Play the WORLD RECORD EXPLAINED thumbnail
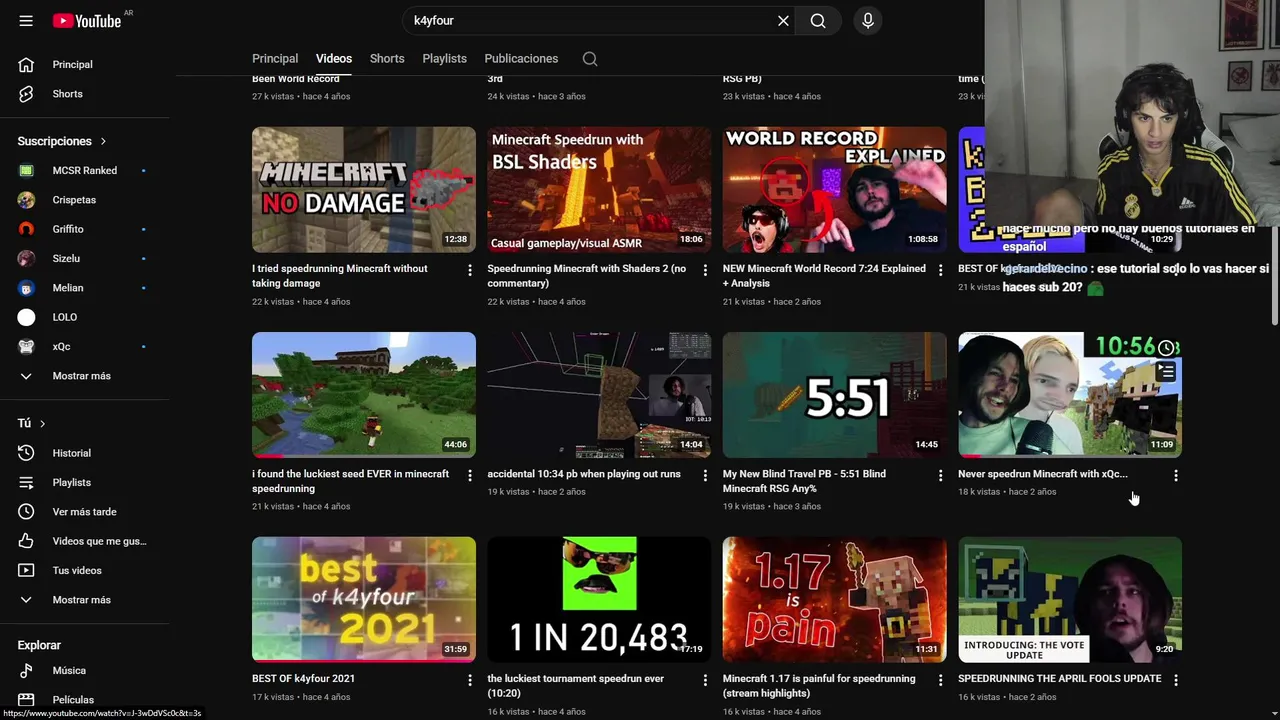 pos(835,190)
